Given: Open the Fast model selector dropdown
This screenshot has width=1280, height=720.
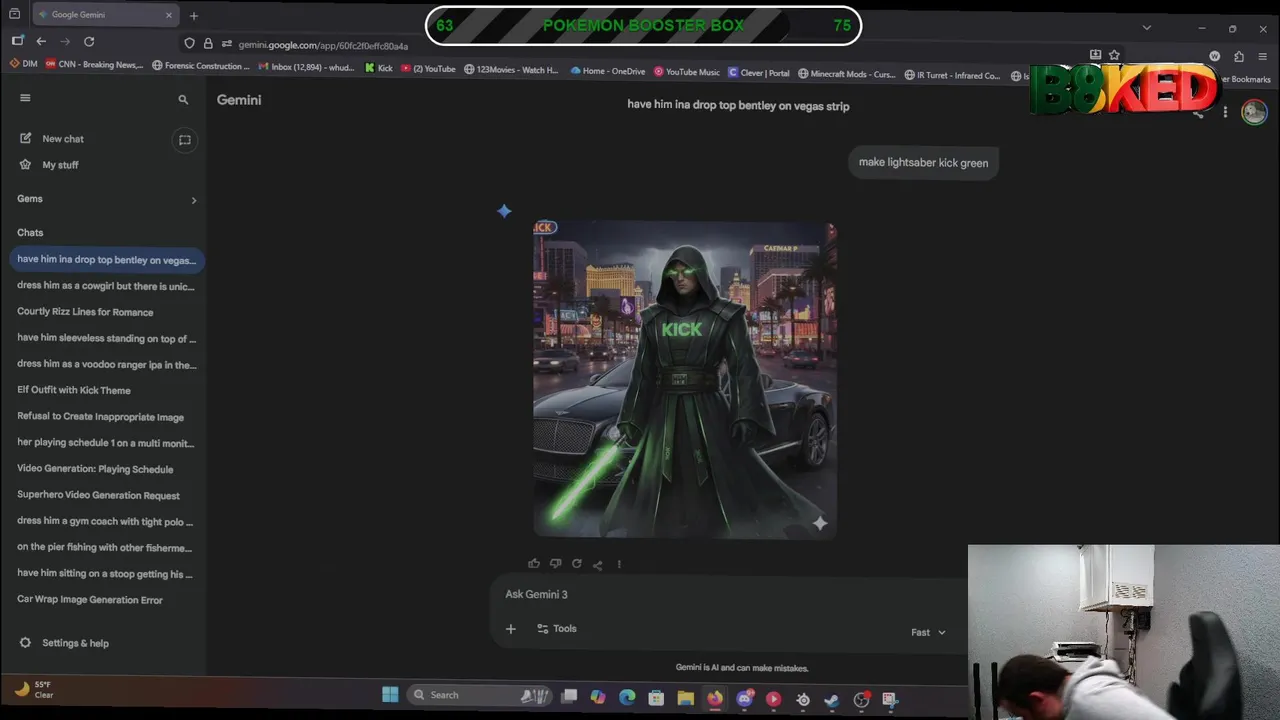Looking at the screenshot, I should pos(928,632).
